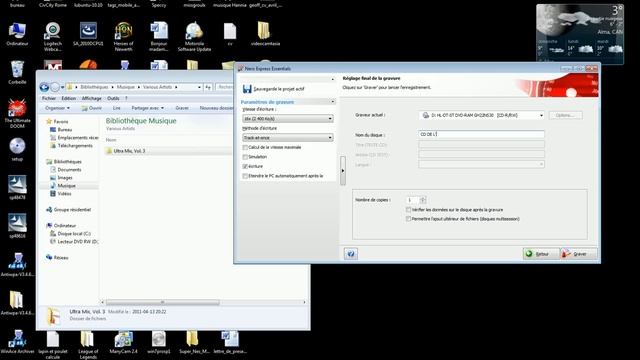
Task: Open the videocamtasia folder on desktop
Action: (x=265, y=33)
